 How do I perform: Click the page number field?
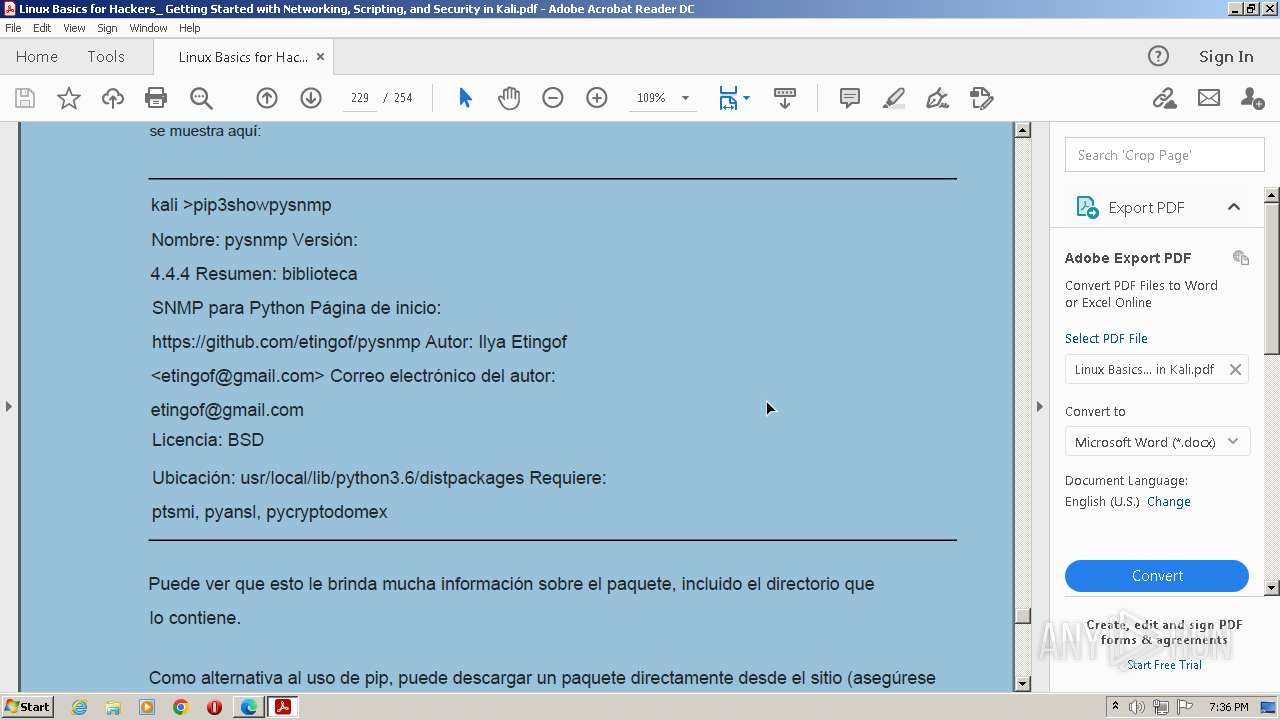point(360,98)
